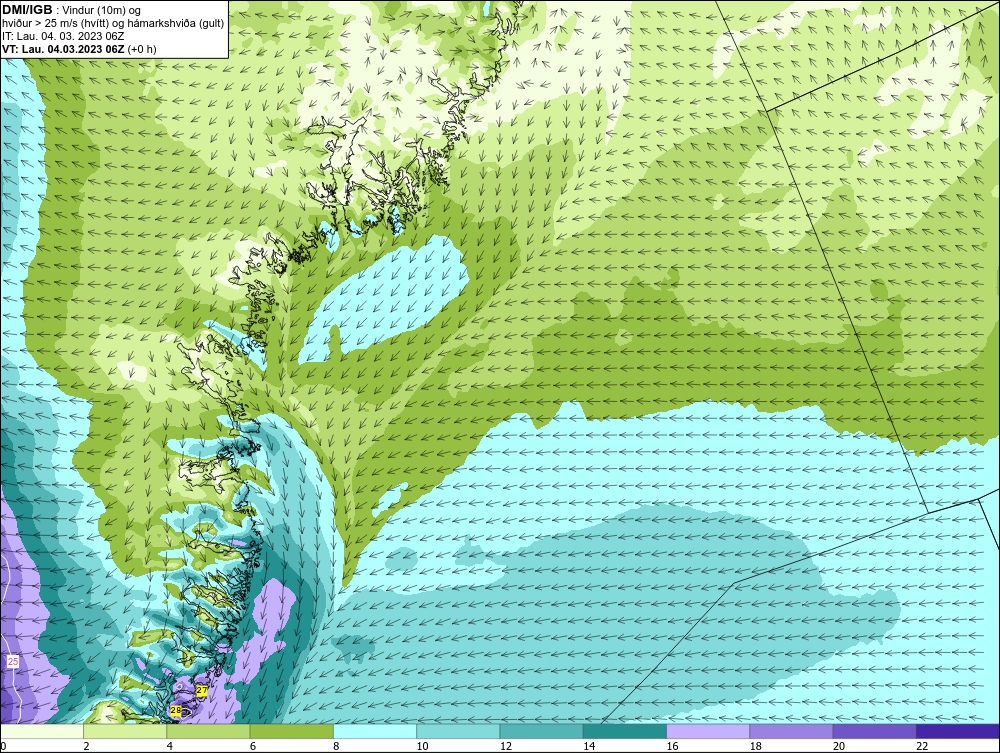
Task: Click the 'IT: Lau. 04. 03. 2023 06Z' line
Action: (63, 36)
